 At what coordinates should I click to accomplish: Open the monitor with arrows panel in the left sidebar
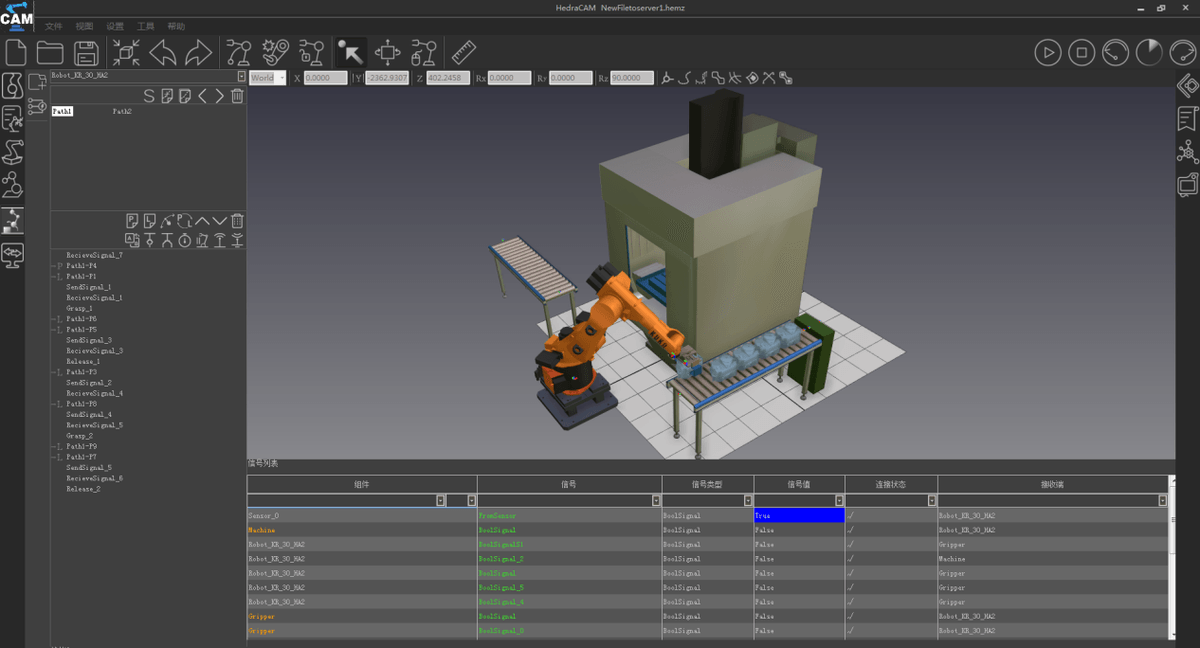pyautogui.click(x=12, y=255)
